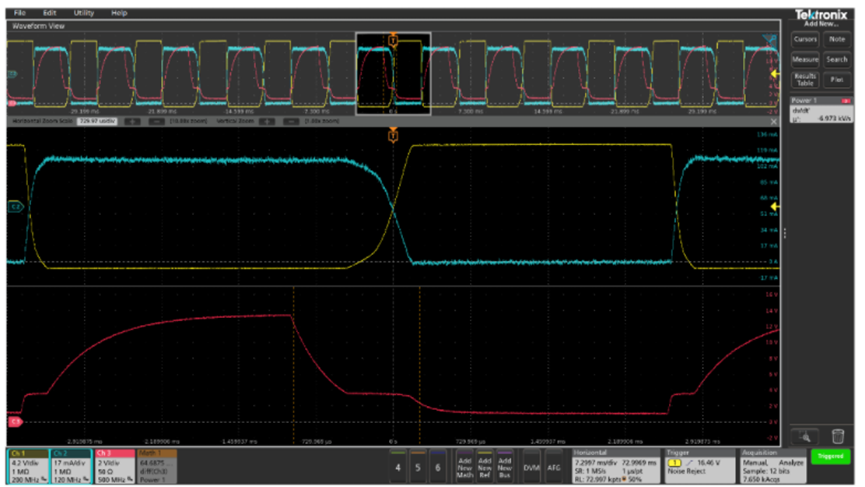Image resolution: width=865 pixels, height=487 pixels.
Task: Enable the DVM function
Action: pos(531,466)
